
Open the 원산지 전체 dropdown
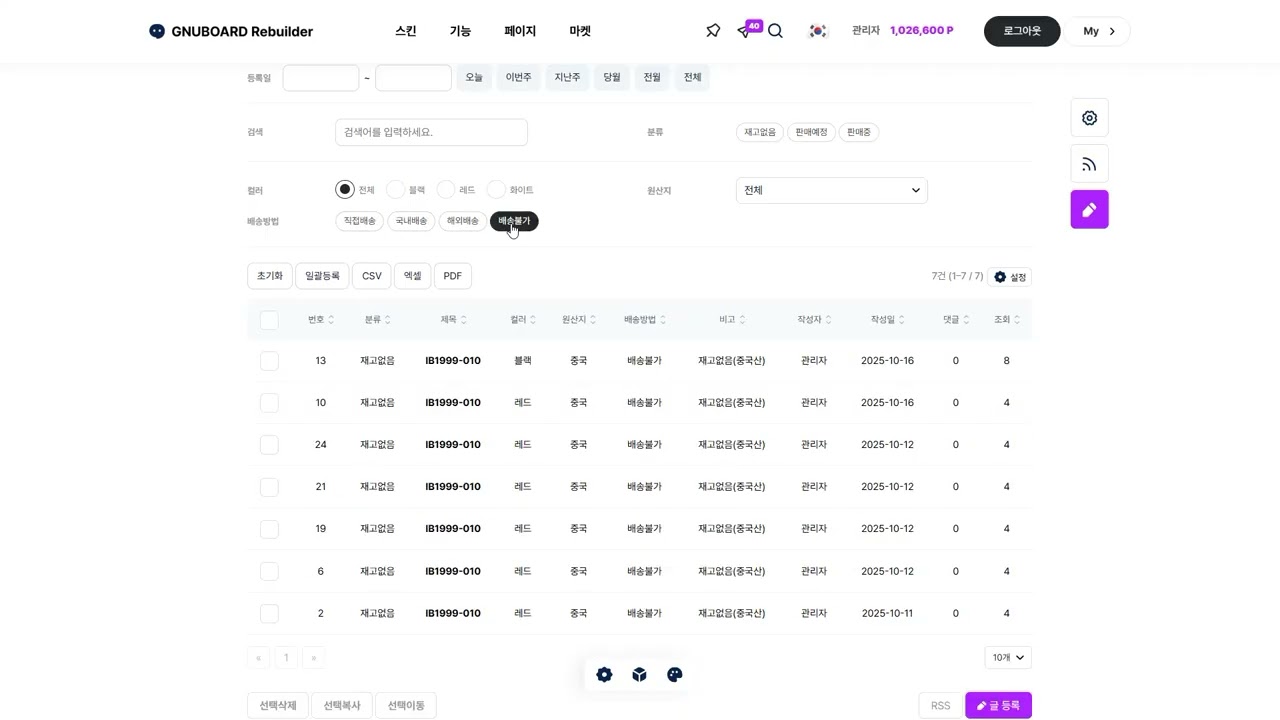click(832, 190)
